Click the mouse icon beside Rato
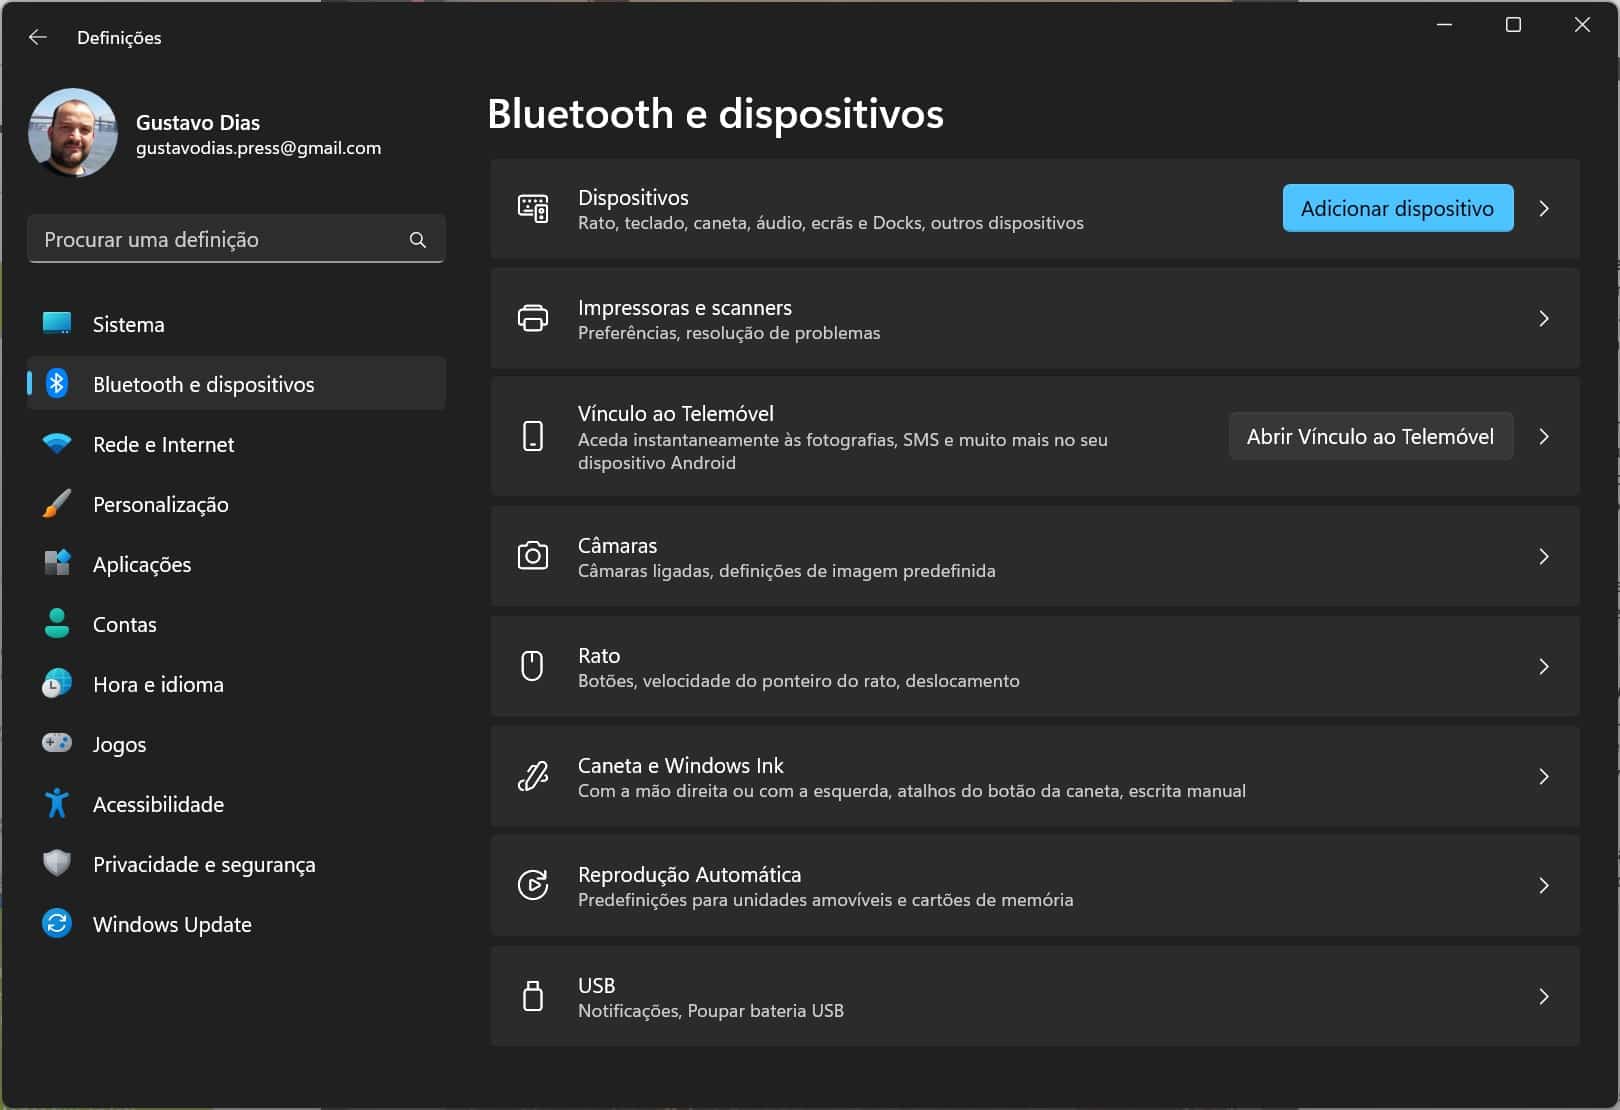1620x1110 pixels. point(533,666)
